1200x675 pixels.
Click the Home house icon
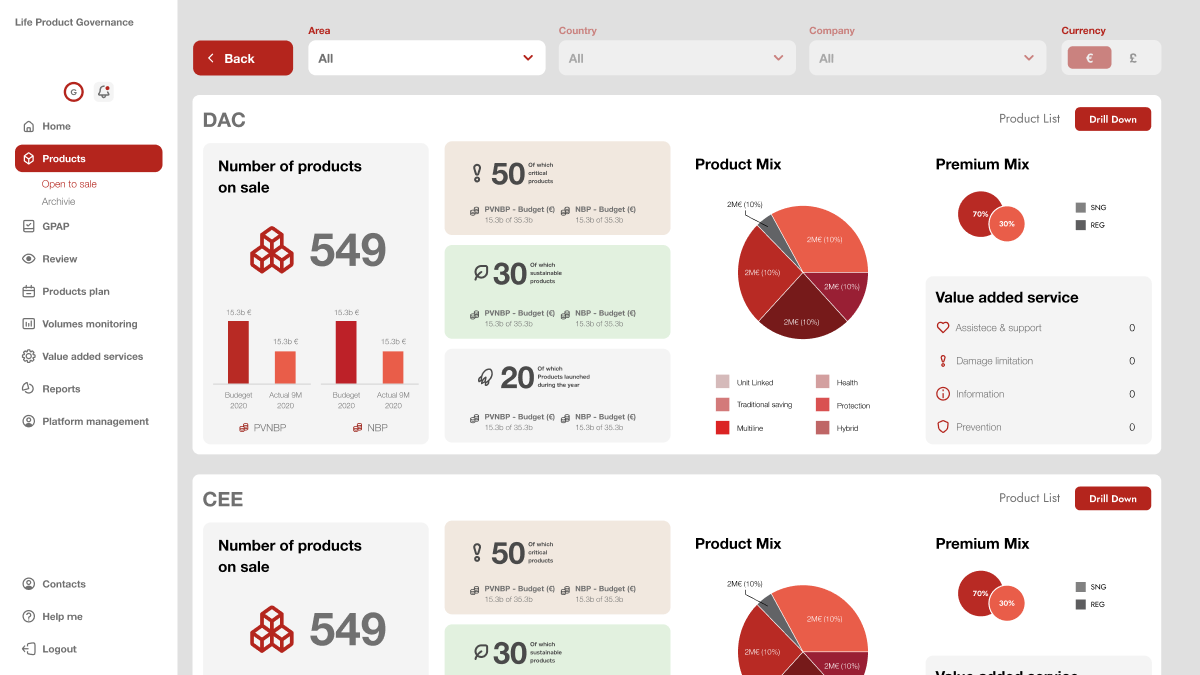pyautogui.click(x=28, y=126)
